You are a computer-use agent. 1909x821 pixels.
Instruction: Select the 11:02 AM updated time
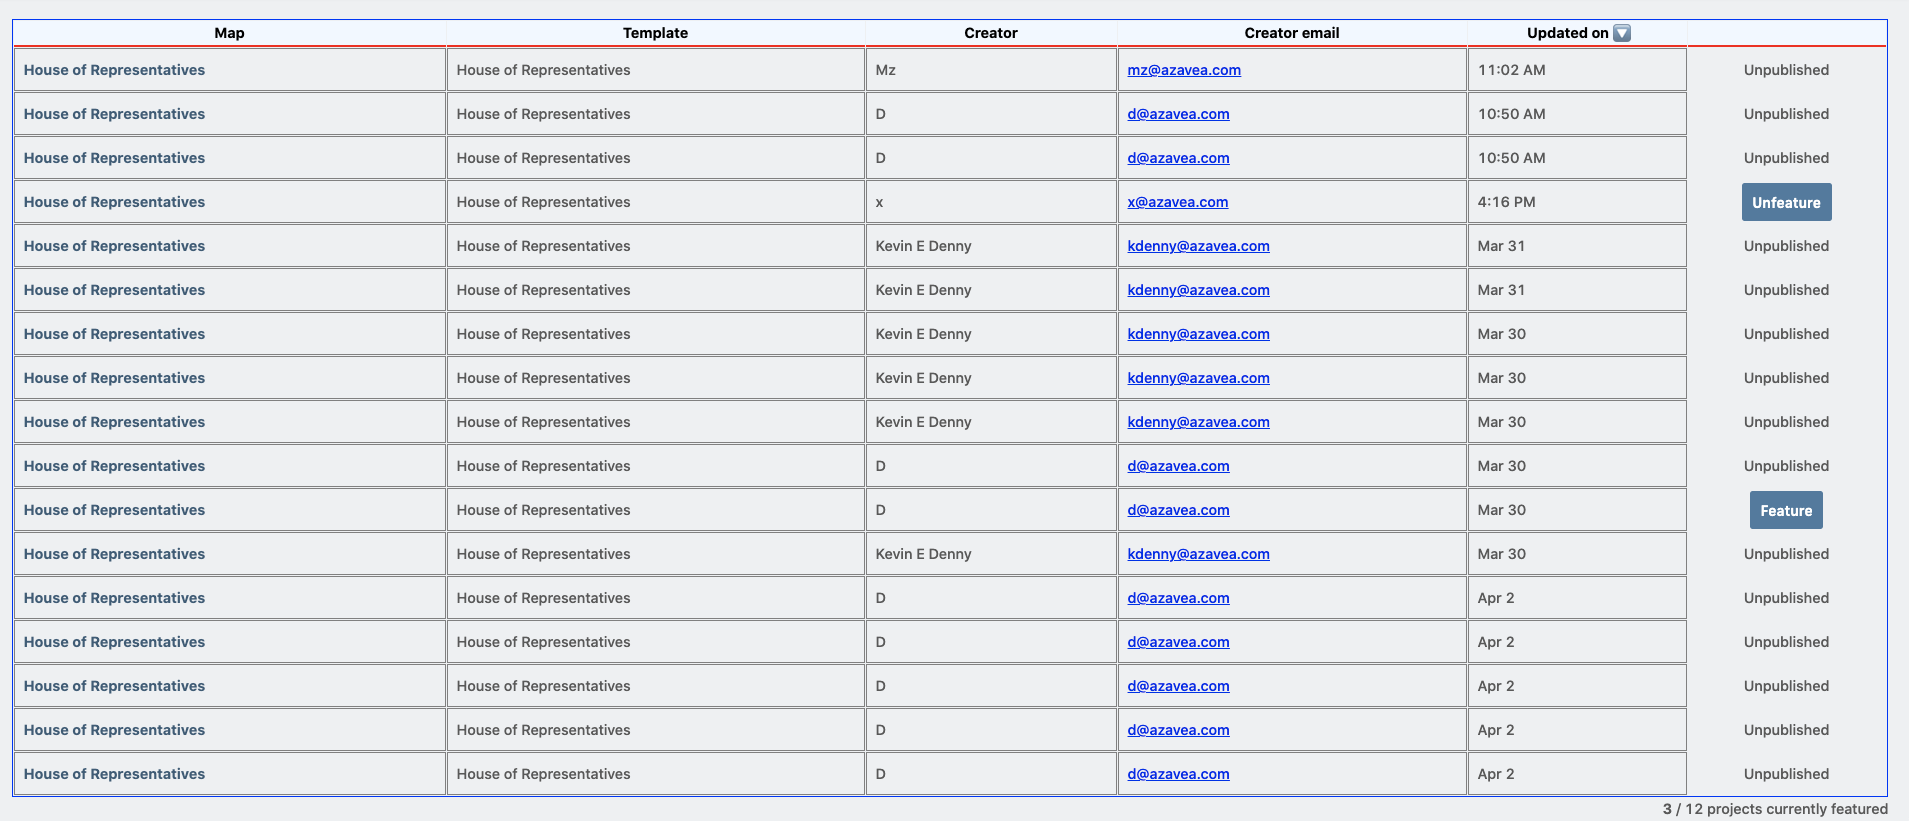[x=1511, y=70]
